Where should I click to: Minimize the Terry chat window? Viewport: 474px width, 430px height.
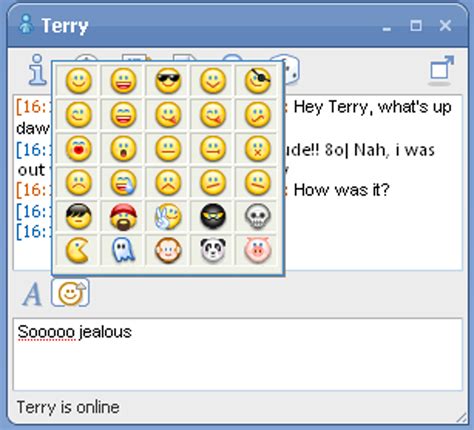[387, 29]
